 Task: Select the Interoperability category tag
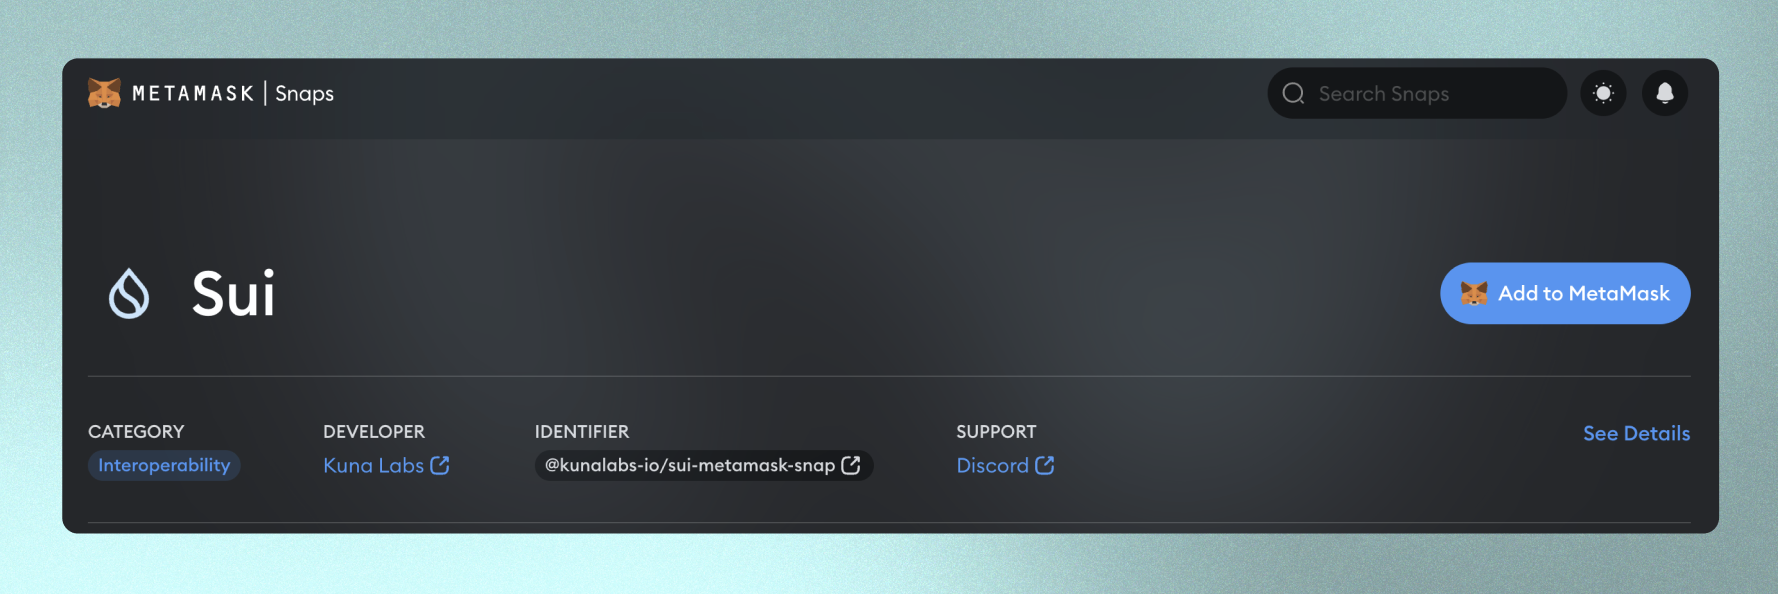164,465
